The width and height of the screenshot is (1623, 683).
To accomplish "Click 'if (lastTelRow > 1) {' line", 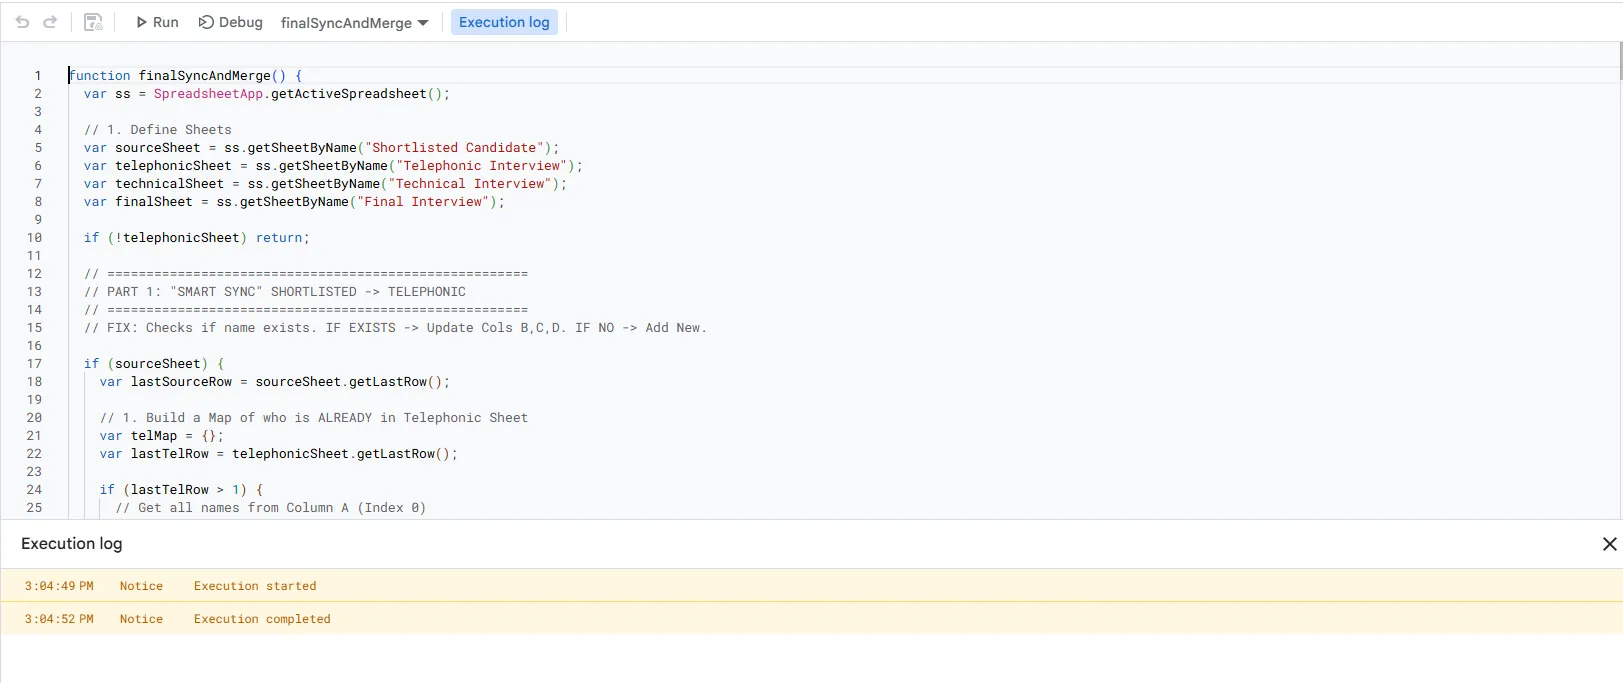I will point(181,490).
